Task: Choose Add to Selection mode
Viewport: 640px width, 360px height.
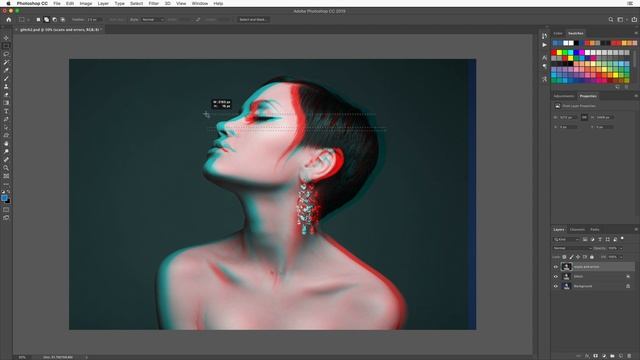Action: 47,20
